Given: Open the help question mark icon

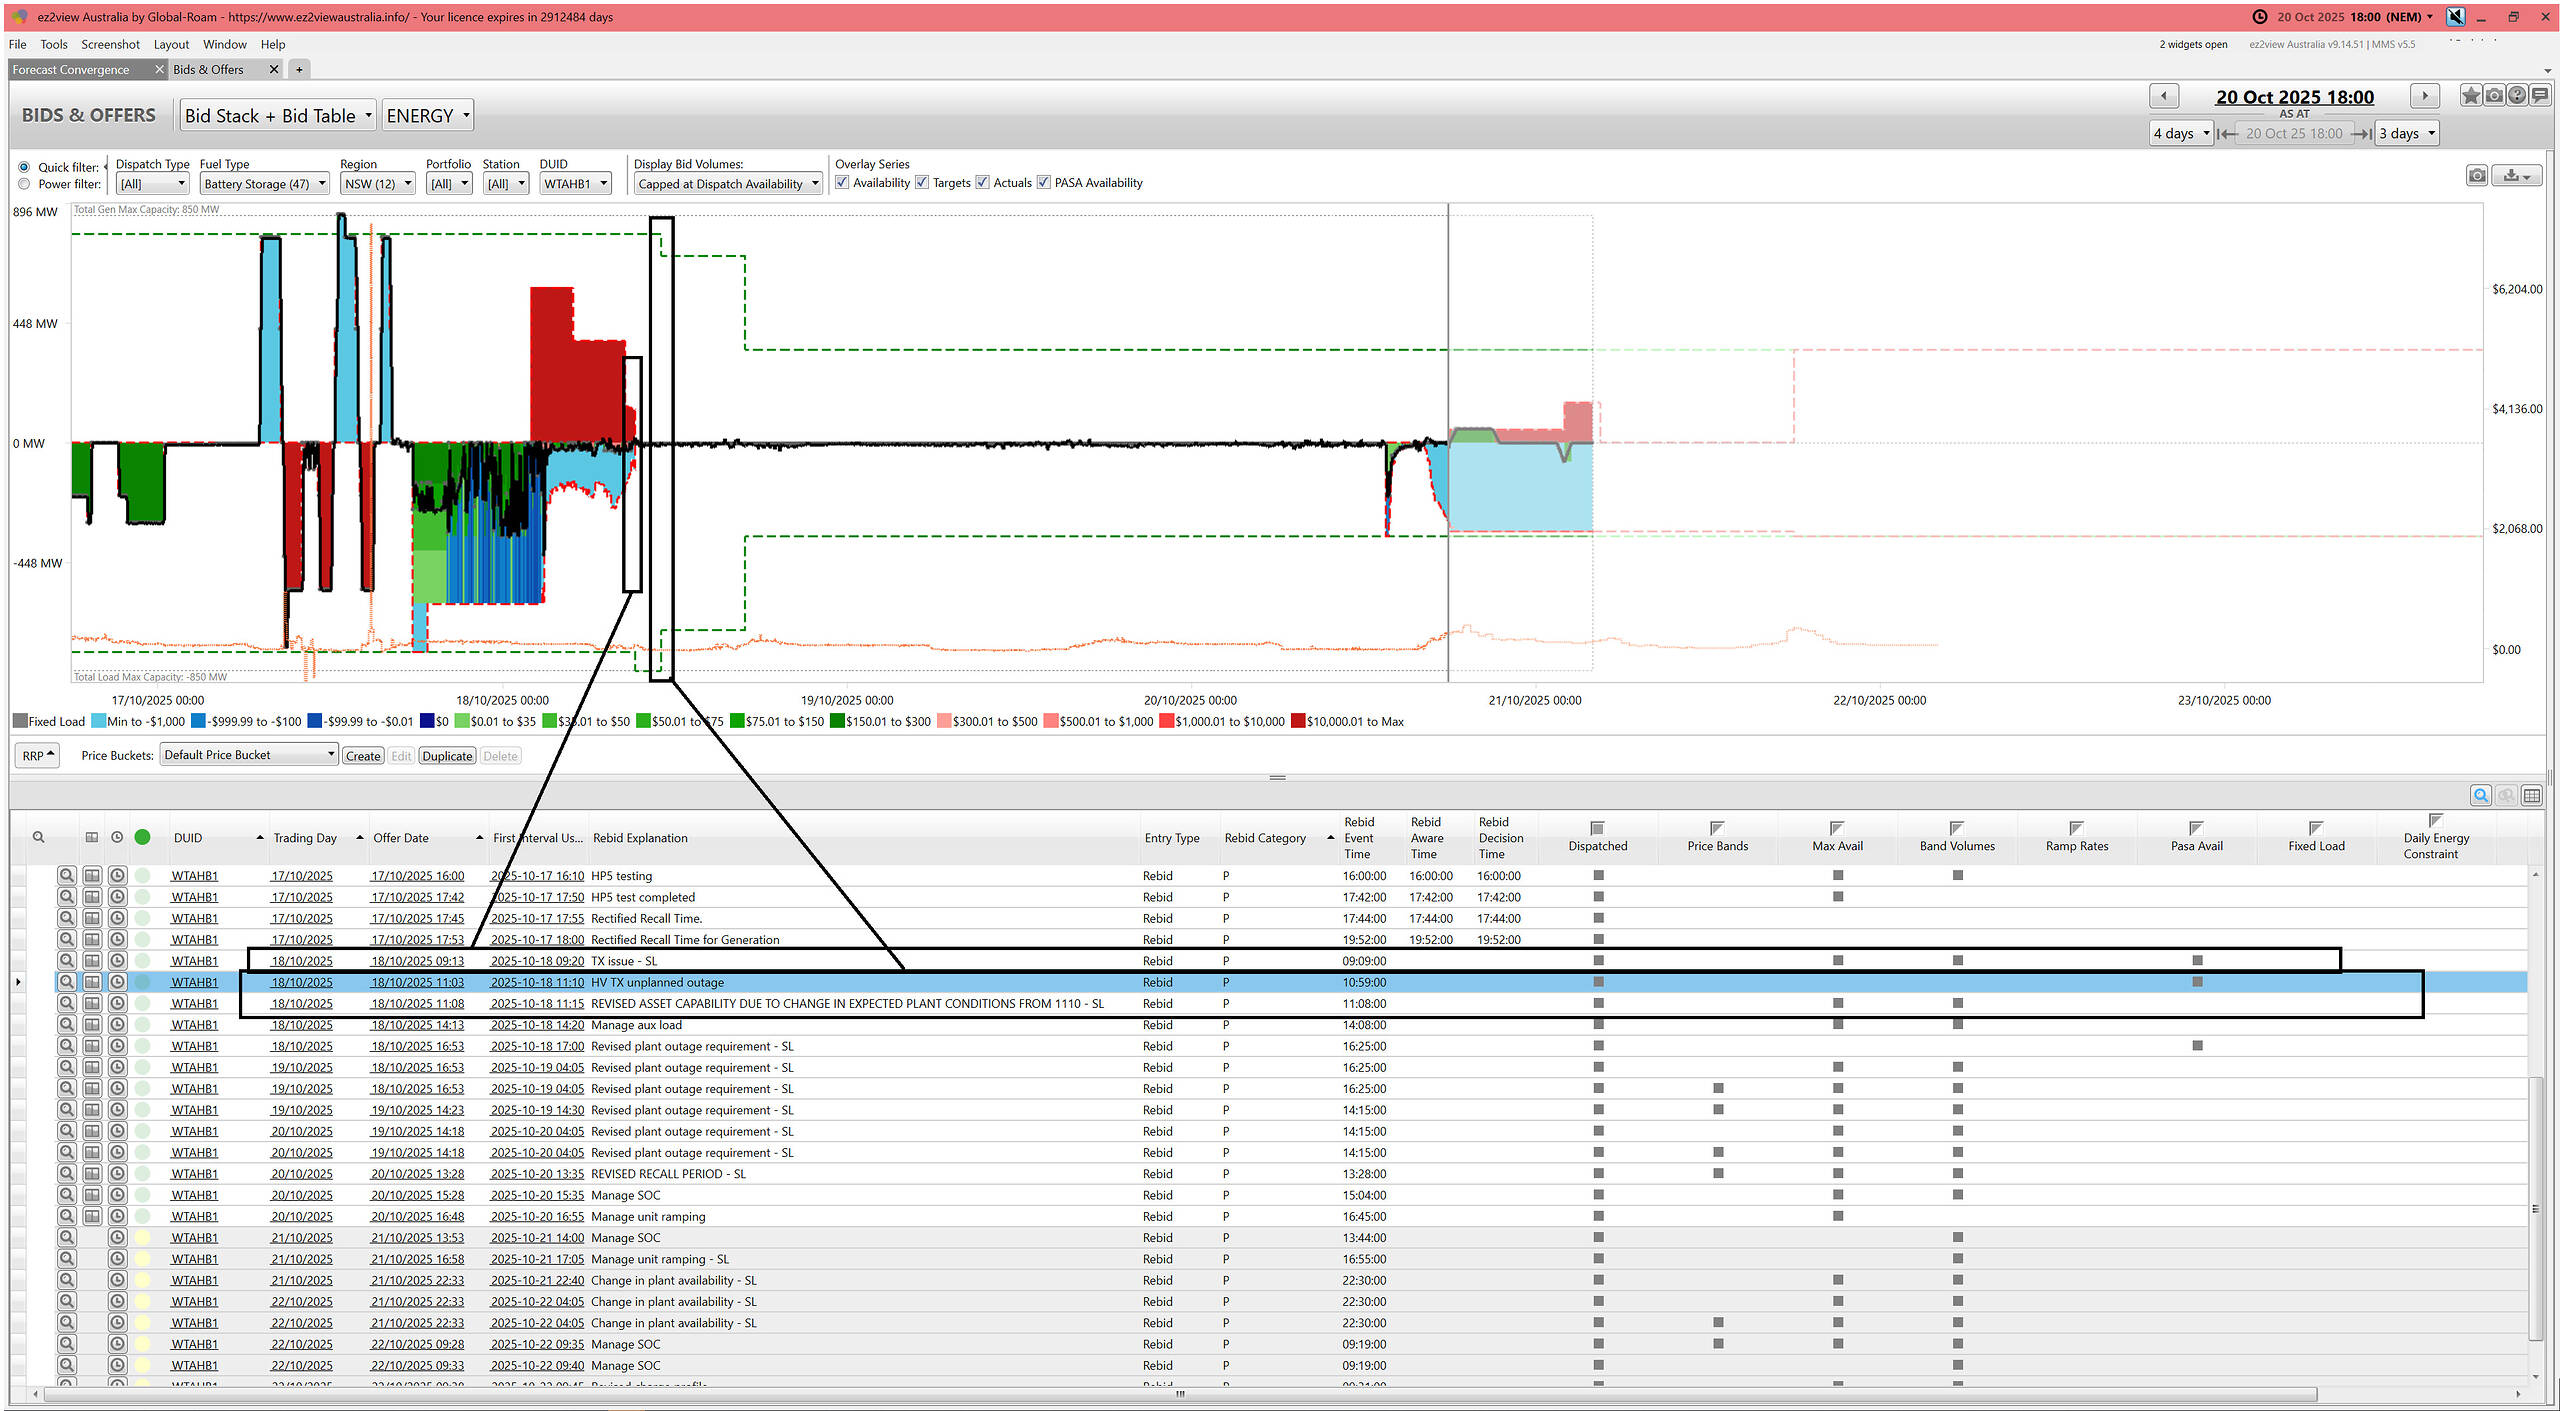Looking at the screenshot, I should [x=2517, y=96].
